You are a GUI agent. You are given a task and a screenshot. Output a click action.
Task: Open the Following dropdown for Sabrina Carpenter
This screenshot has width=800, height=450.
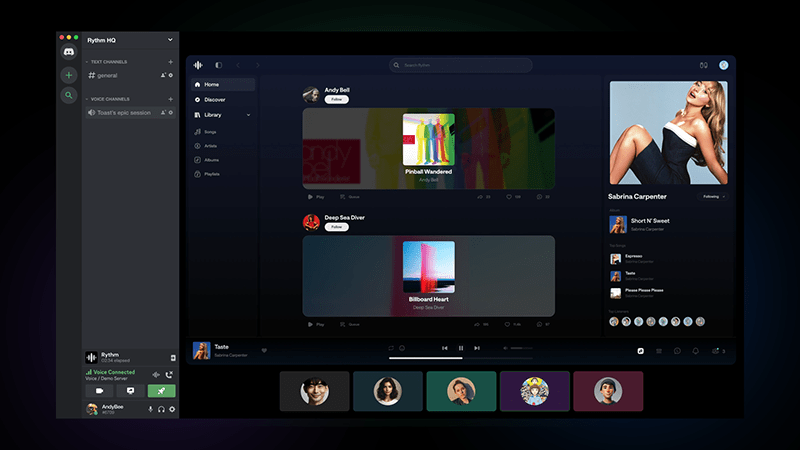tap(713, 196)
